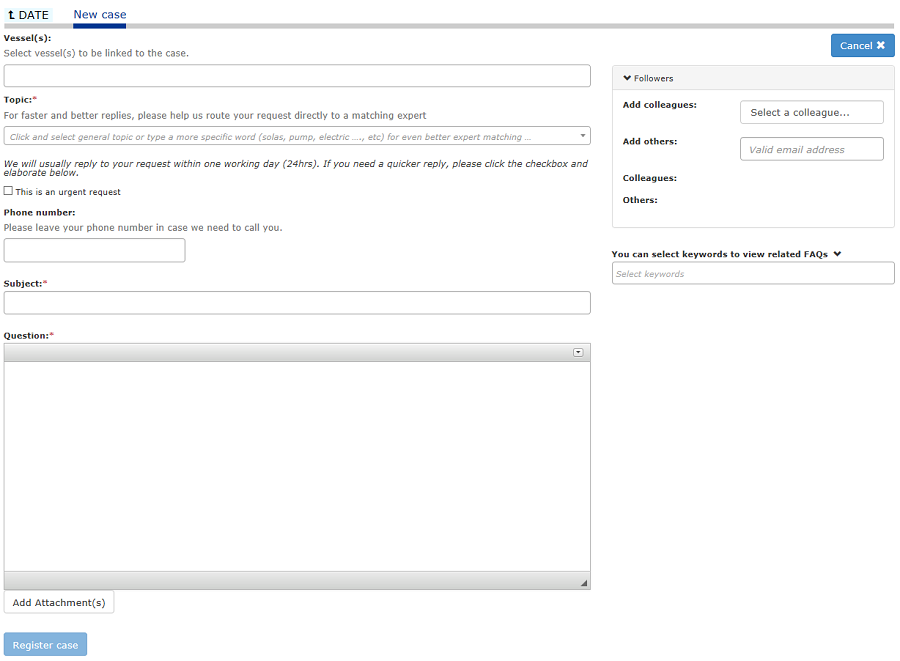Screen dimensions: 900x661
Task: Click inside the Question text area
Action: point(297,465)
